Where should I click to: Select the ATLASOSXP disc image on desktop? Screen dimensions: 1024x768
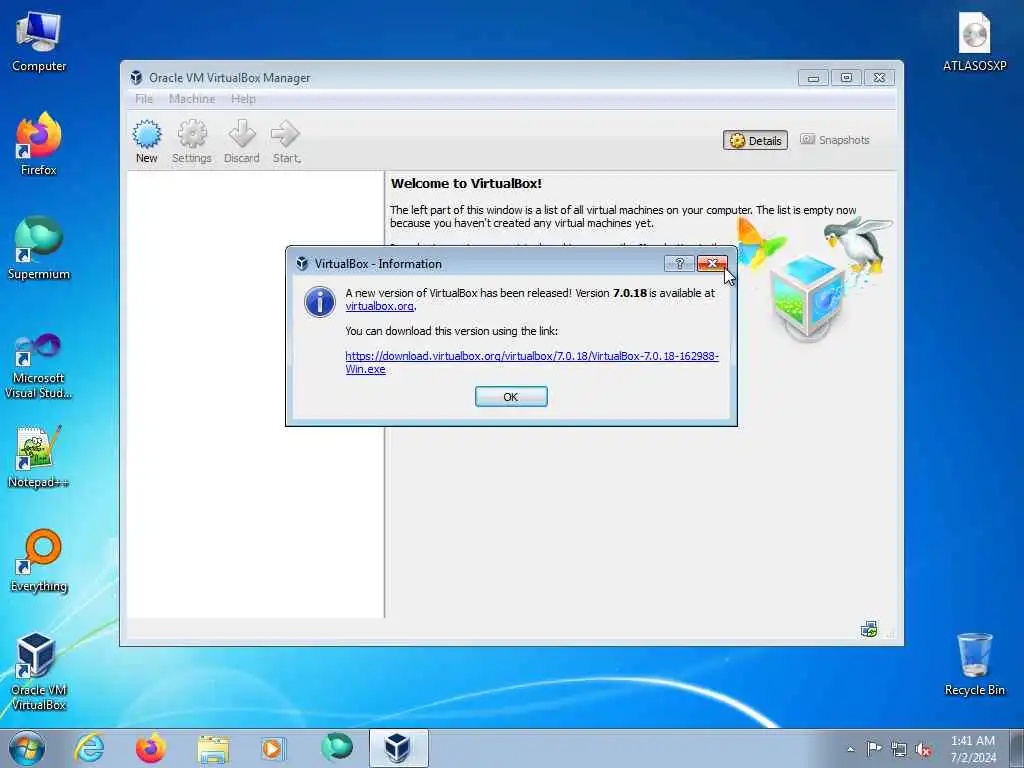(974, 42)
